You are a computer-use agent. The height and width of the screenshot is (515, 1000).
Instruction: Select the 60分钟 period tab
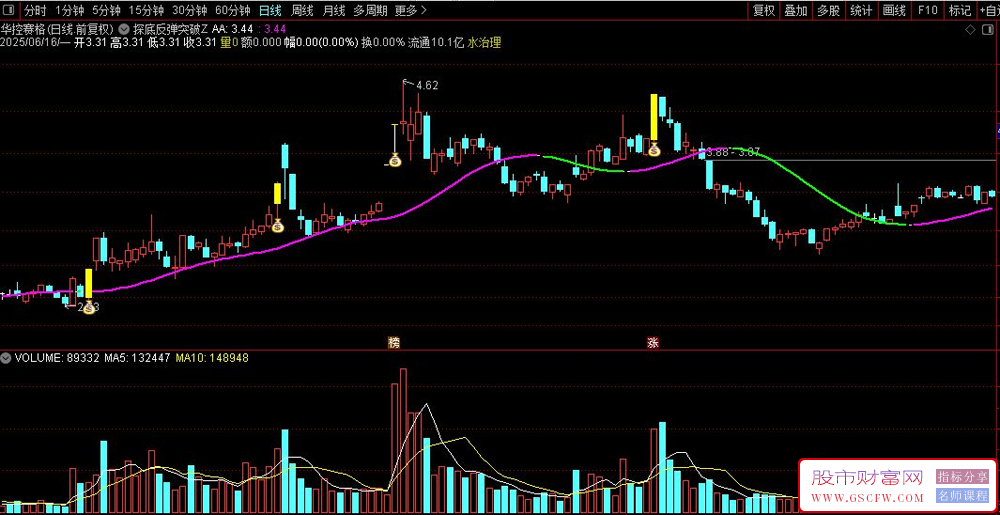click(232, 10)
